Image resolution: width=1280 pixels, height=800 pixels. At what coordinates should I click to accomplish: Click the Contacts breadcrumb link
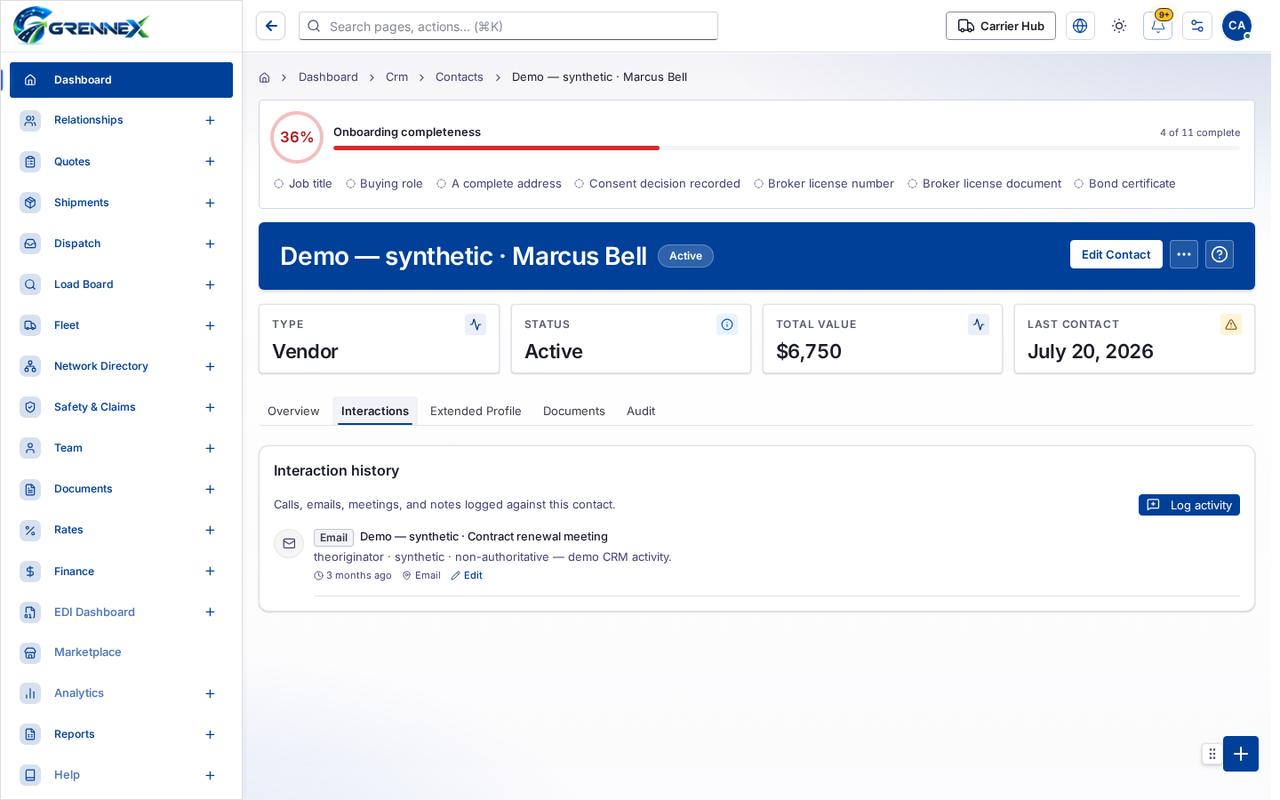tap(459, 77)
